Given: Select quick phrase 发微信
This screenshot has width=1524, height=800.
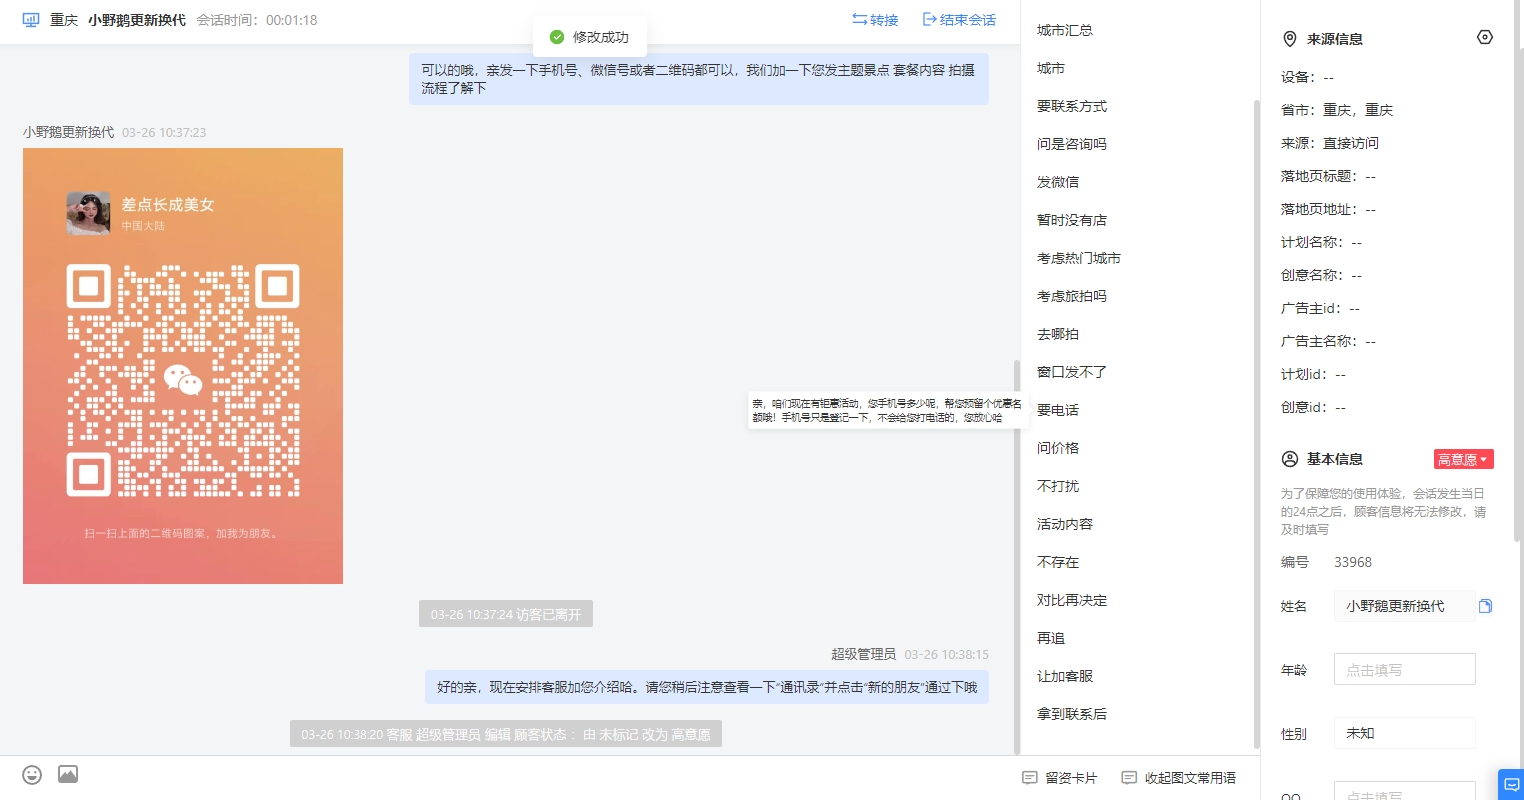Looking at the screenshot, I should tap(1058, 182).
